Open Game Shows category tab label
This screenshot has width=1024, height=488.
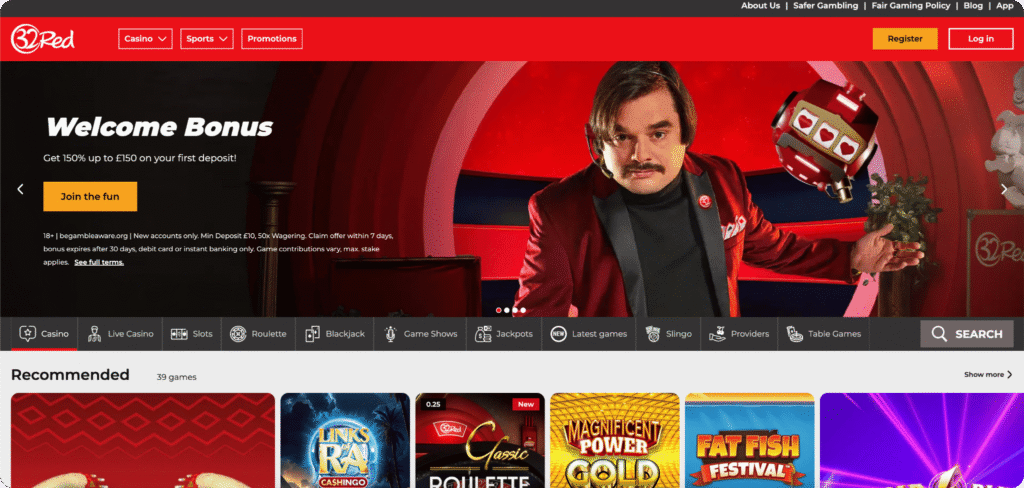coord(430,334)
